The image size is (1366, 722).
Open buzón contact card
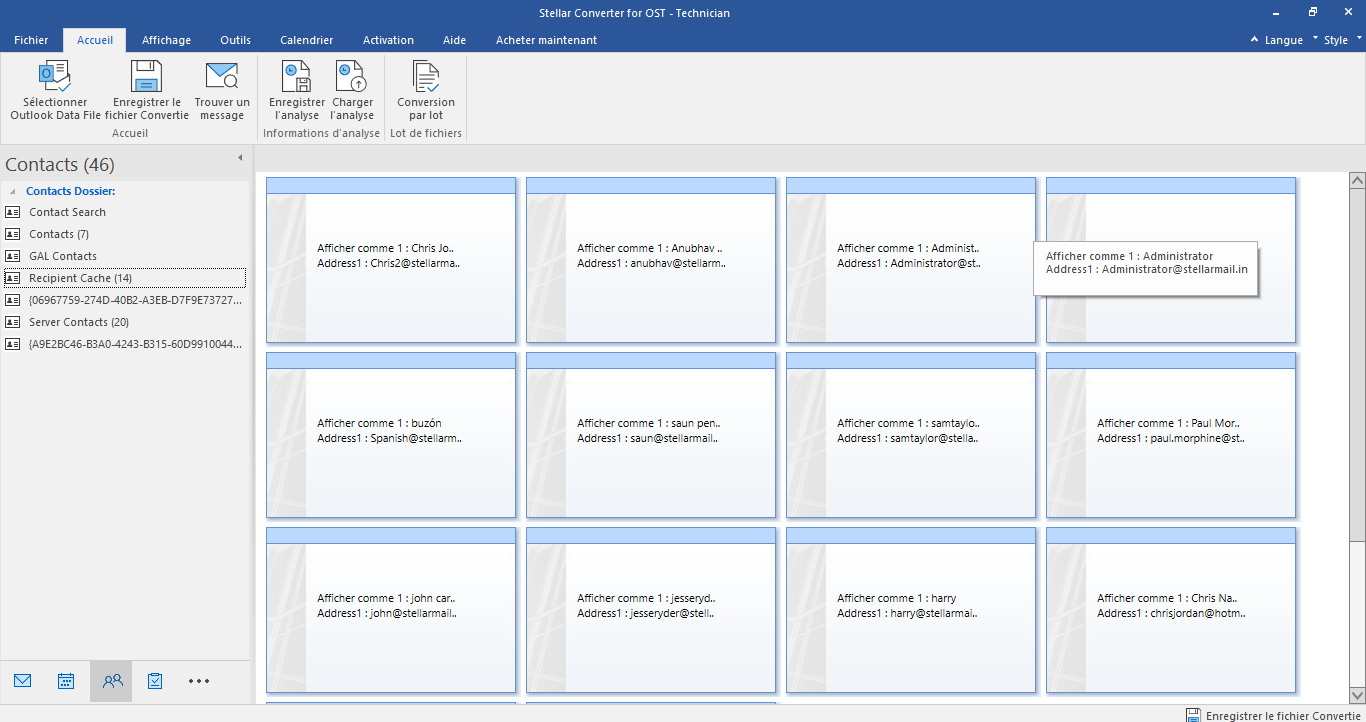pyautogui.click(x=391, y=435)
